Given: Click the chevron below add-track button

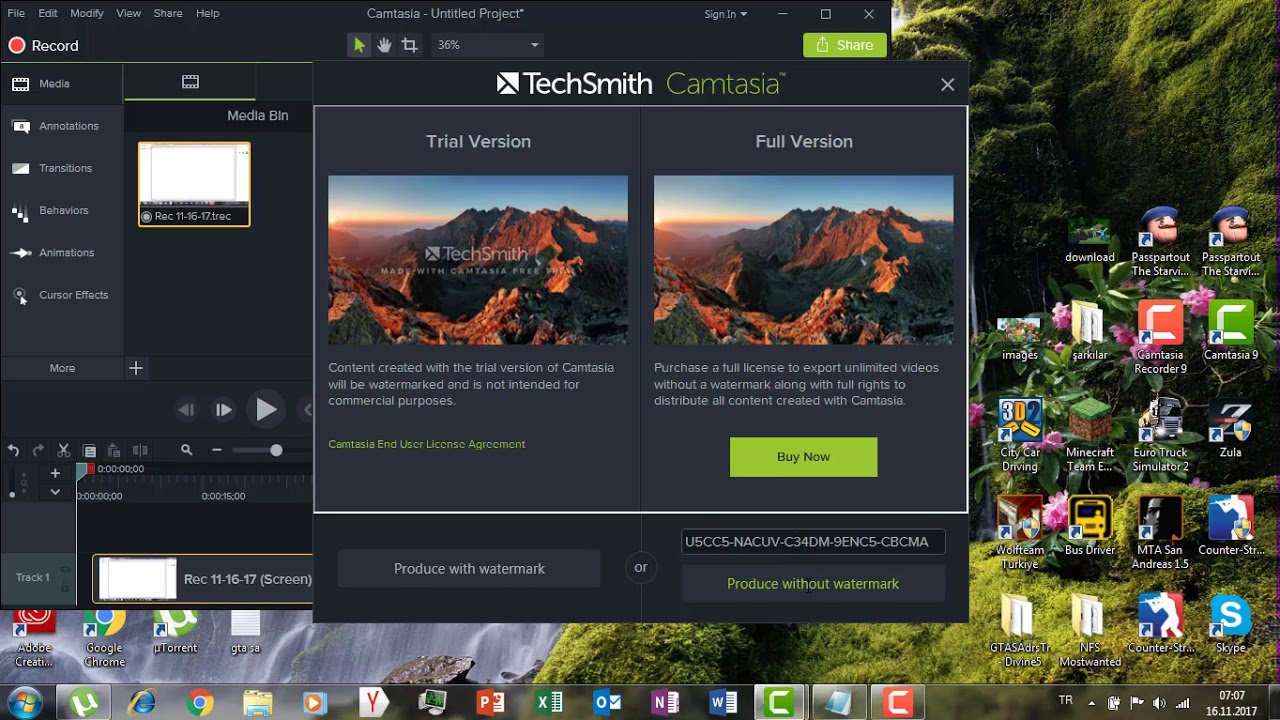Looking at the screenshot, I should pos(55,492).
